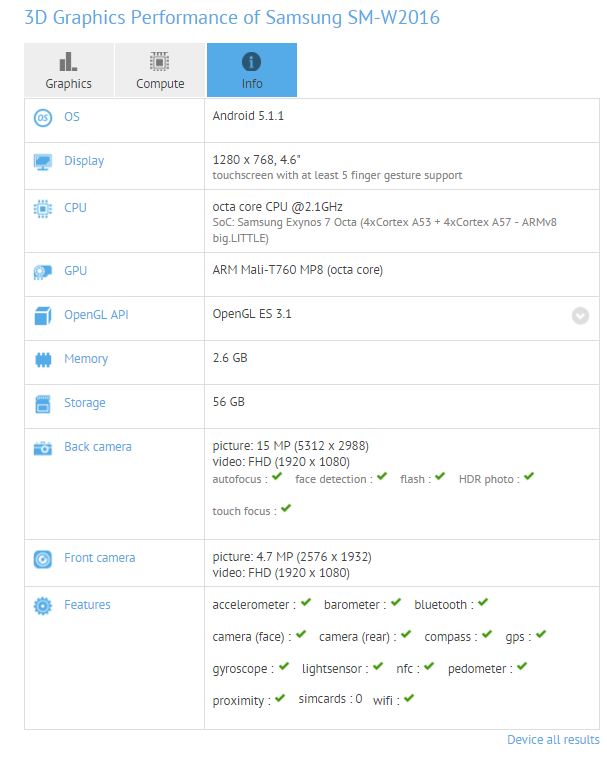607x766 pixels.
Task: Click the GPU card icon
Action: (42, 271)
